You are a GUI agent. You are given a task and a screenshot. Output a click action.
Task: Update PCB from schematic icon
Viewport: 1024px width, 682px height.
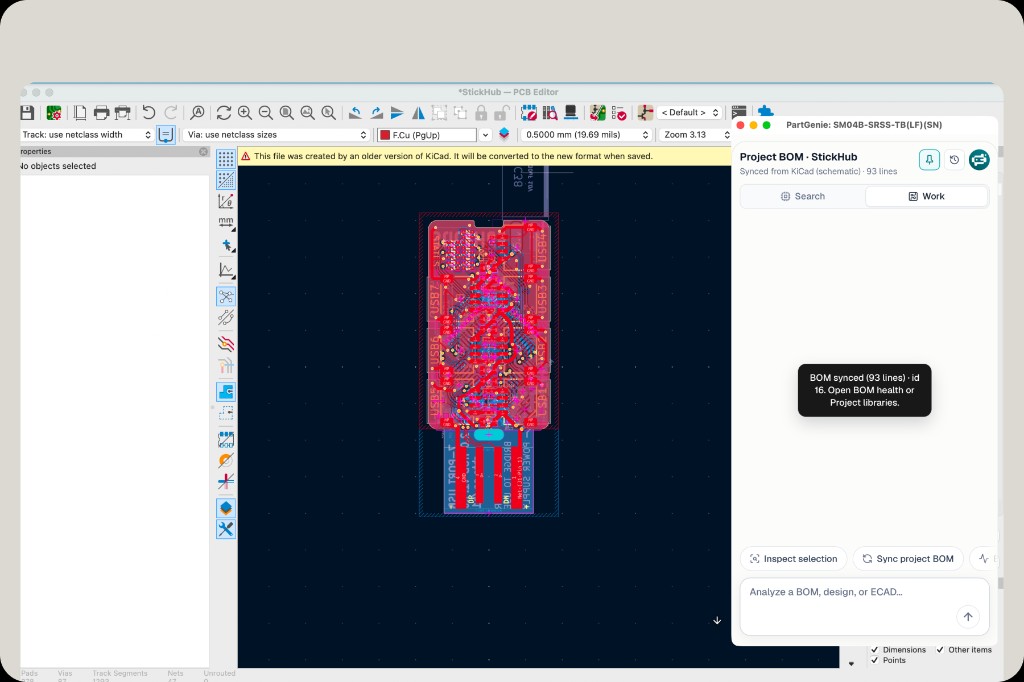pyautogui.click(x=598, y=112)
